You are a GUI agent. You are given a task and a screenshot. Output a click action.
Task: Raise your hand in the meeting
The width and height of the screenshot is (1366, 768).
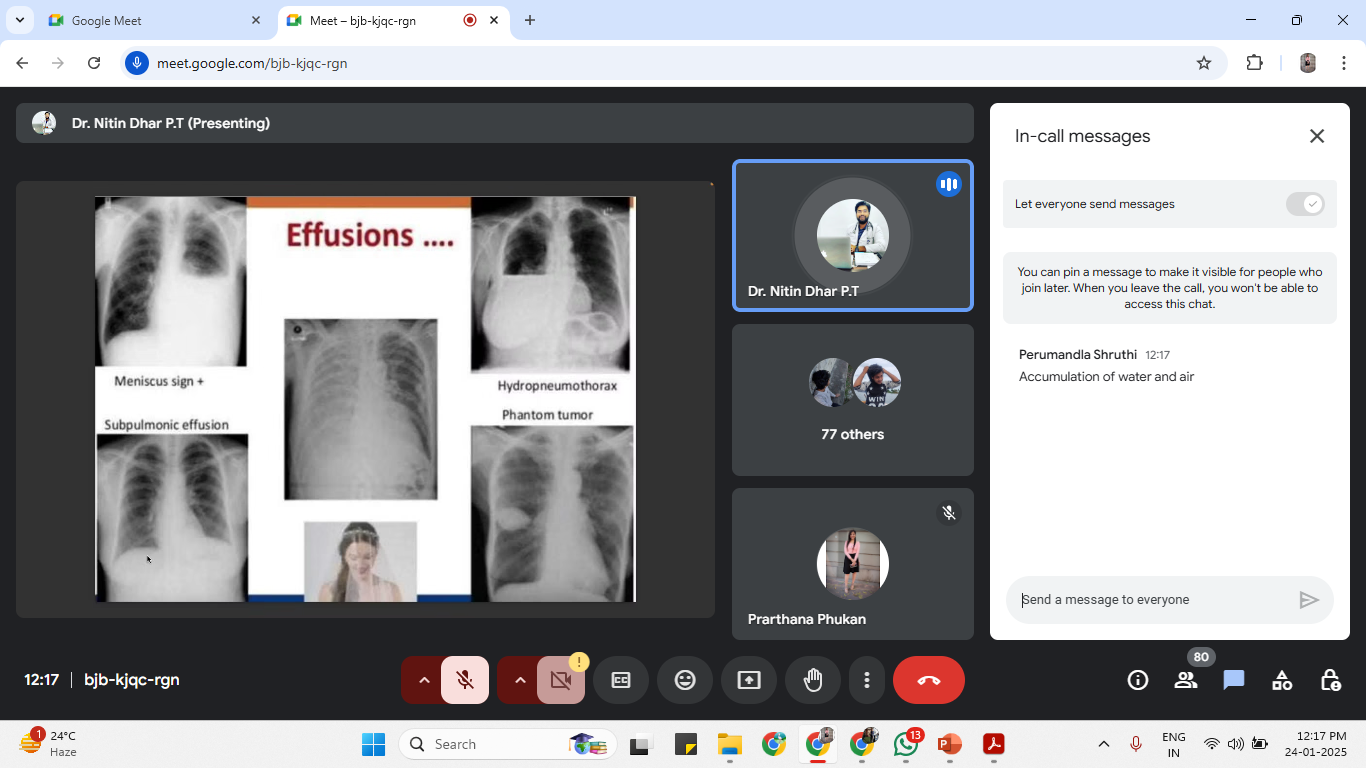pyautogui.click(x=813, y=680)
